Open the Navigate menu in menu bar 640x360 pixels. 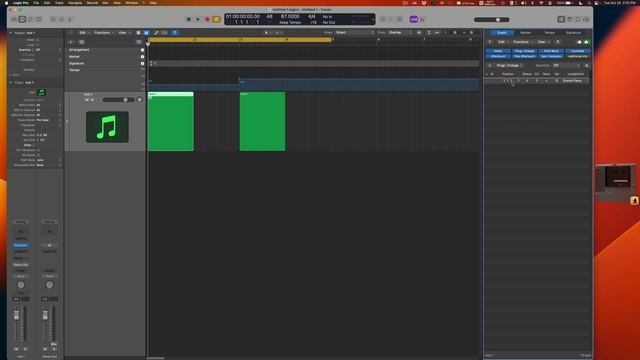click(75, 3)
